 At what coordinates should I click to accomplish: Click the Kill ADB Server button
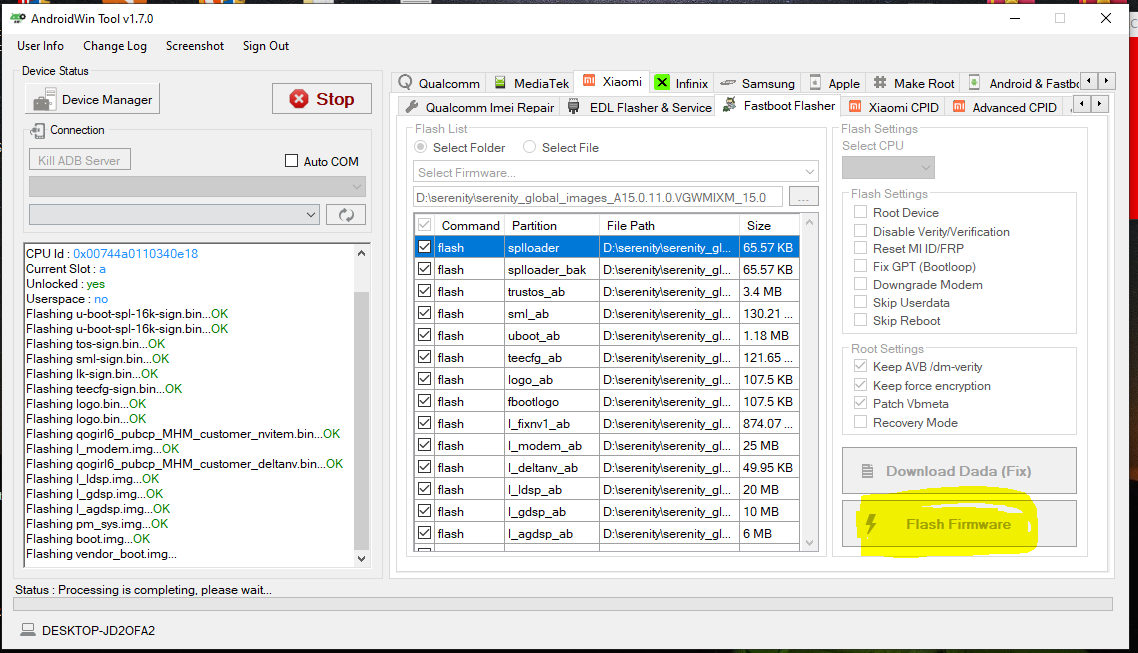coord(80,160)
